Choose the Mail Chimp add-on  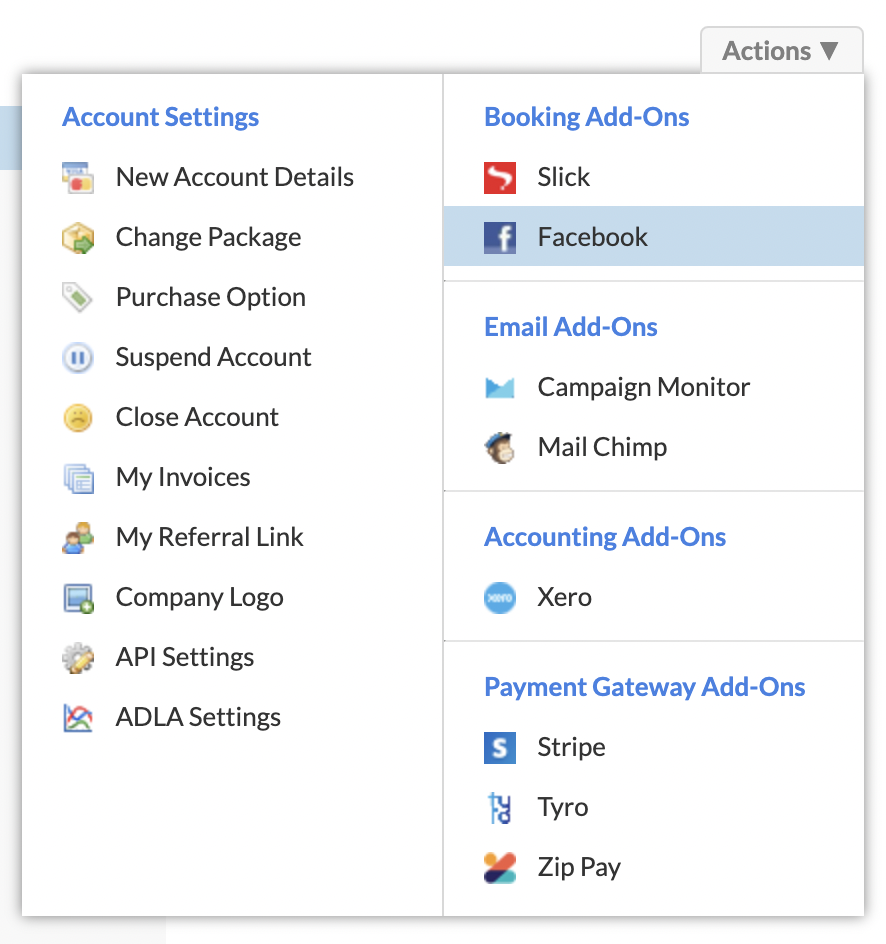pyautogui.click(x=654, y=448)
